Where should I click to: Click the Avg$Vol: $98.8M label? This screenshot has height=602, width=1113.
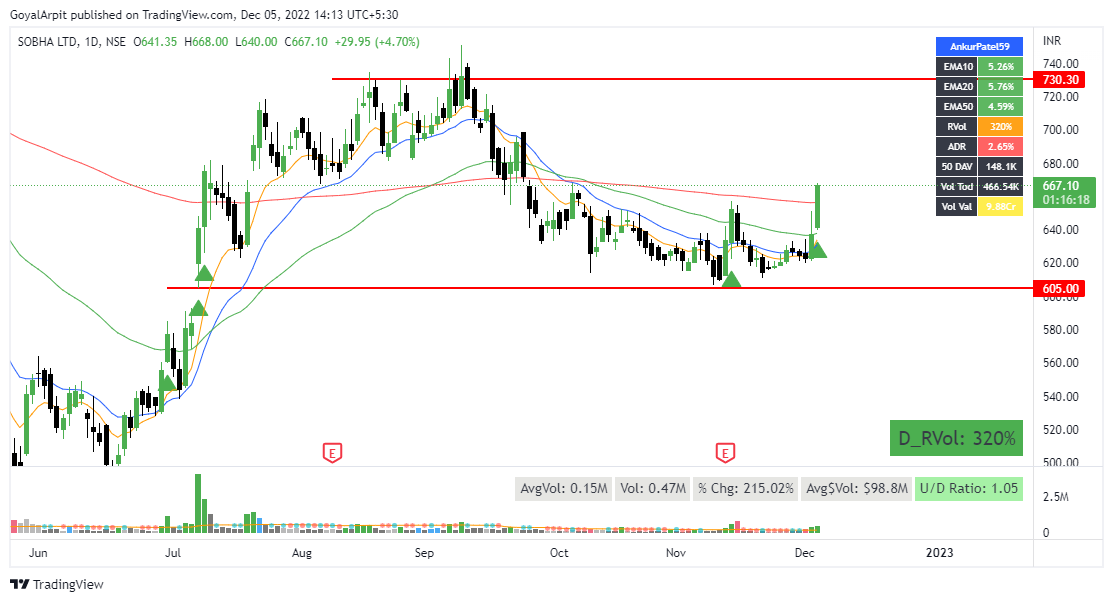(x=857, y=488)
